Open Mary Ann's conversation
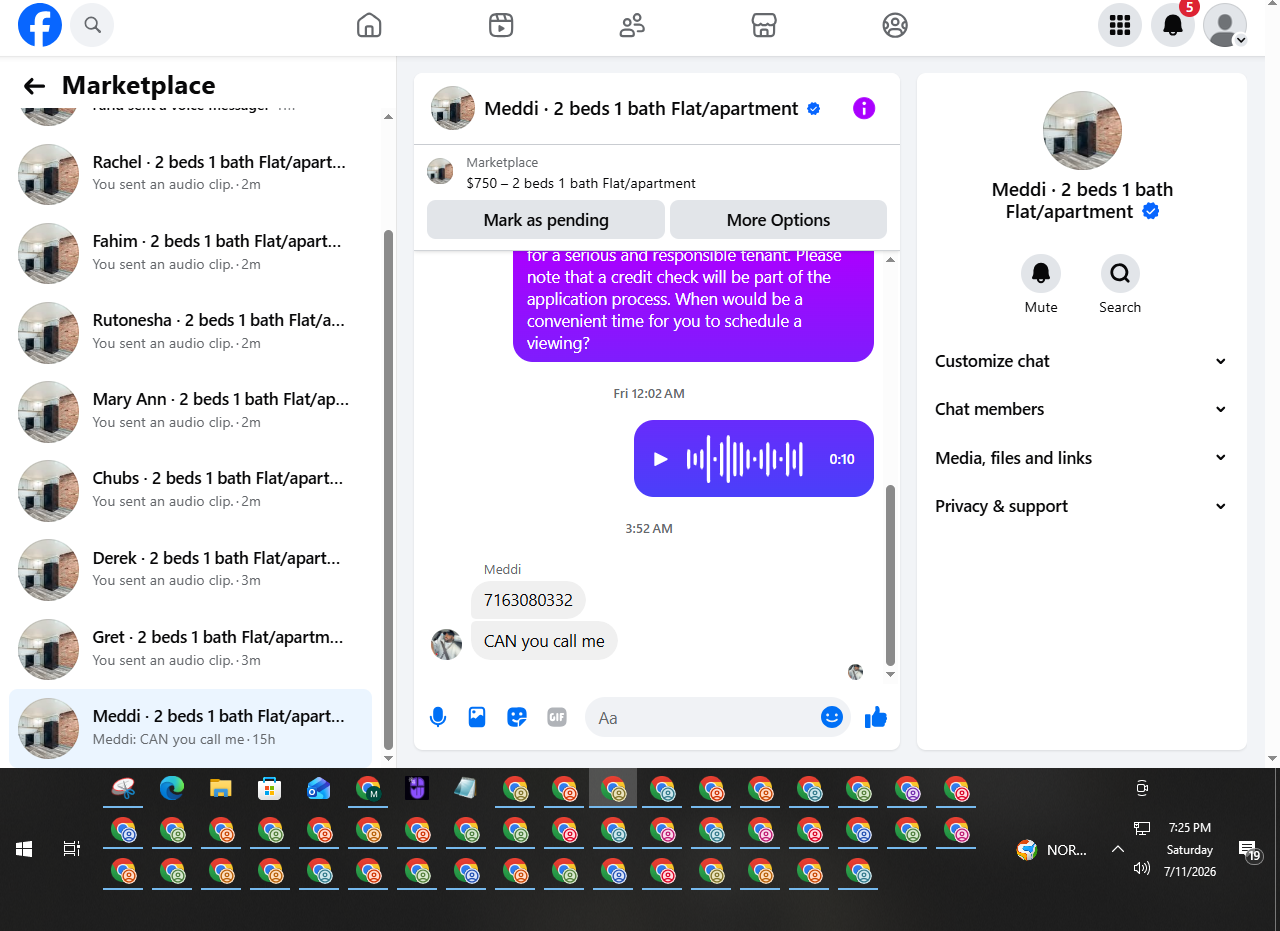The width and height of the screenshot is (1280, 931). point(190,410)
